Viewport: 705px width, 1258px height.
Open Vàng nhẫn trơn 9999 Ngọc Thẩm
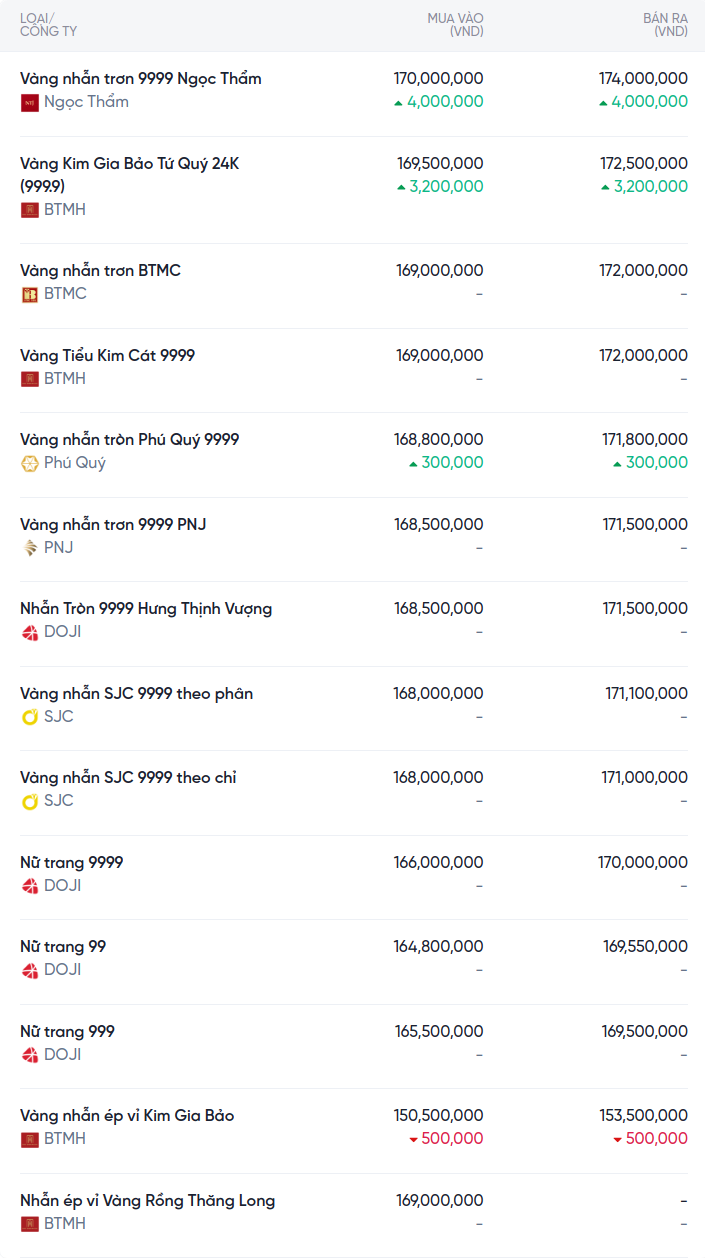click(x=141, y=79)
